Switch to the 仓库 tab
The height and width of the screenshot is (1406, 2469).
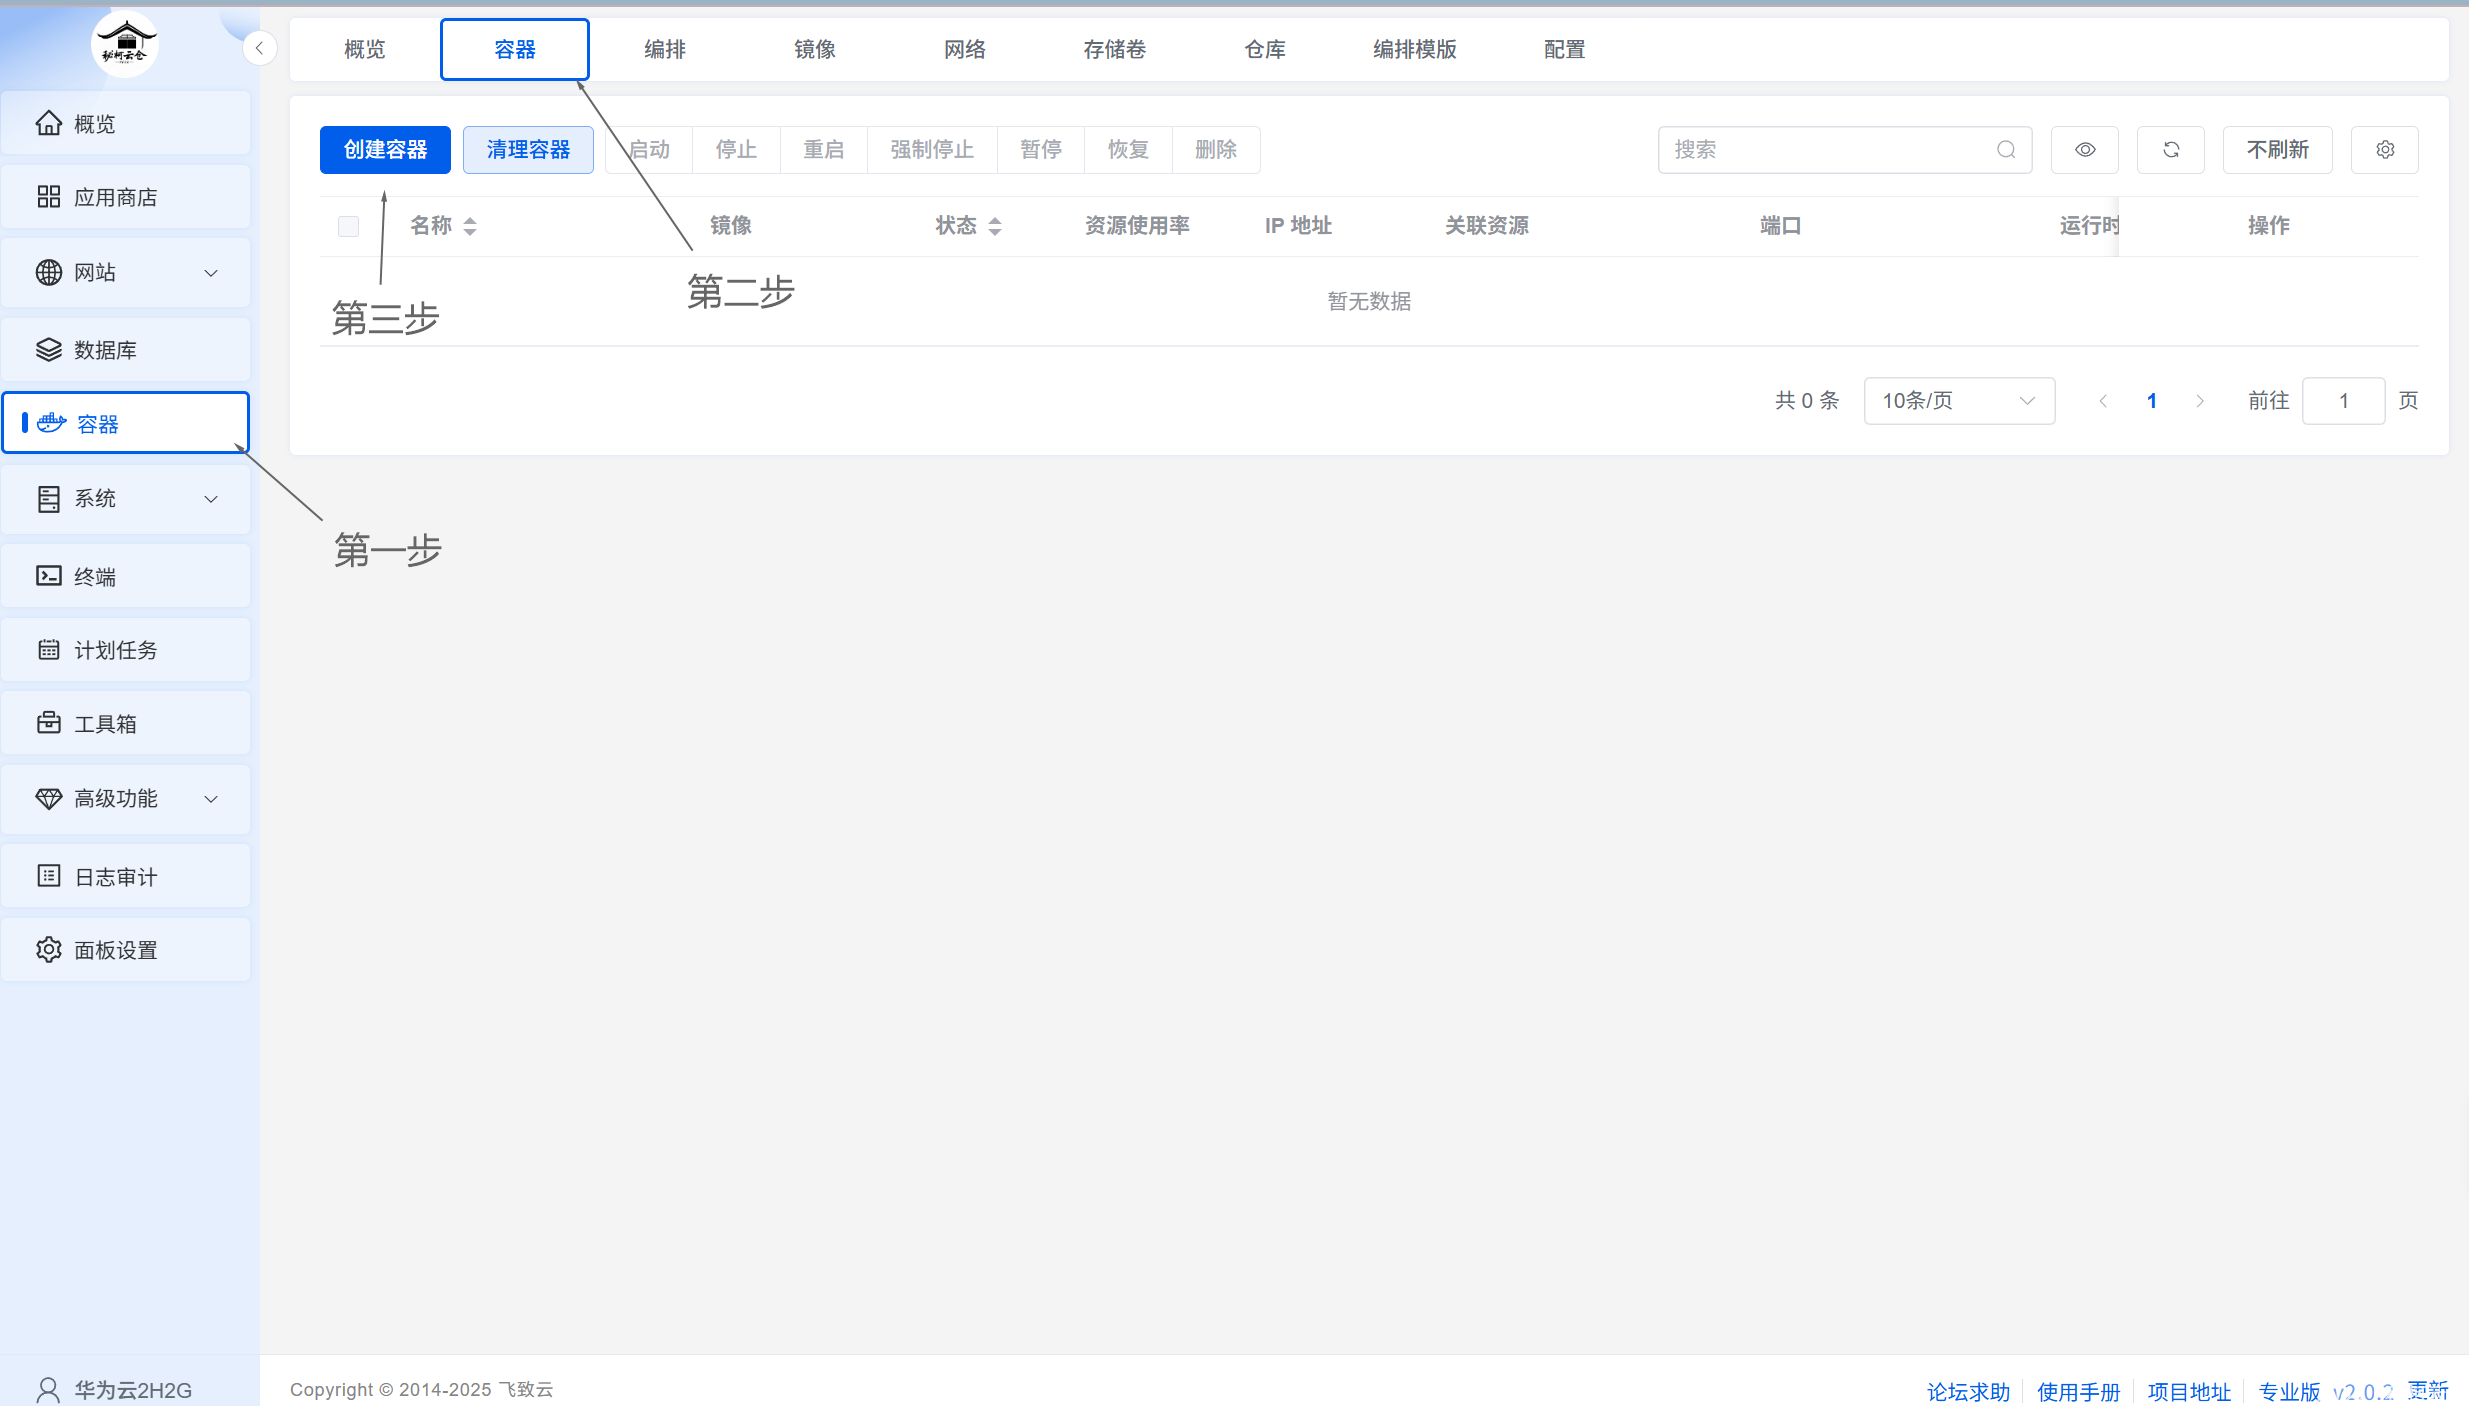[x=1265, y=49]
